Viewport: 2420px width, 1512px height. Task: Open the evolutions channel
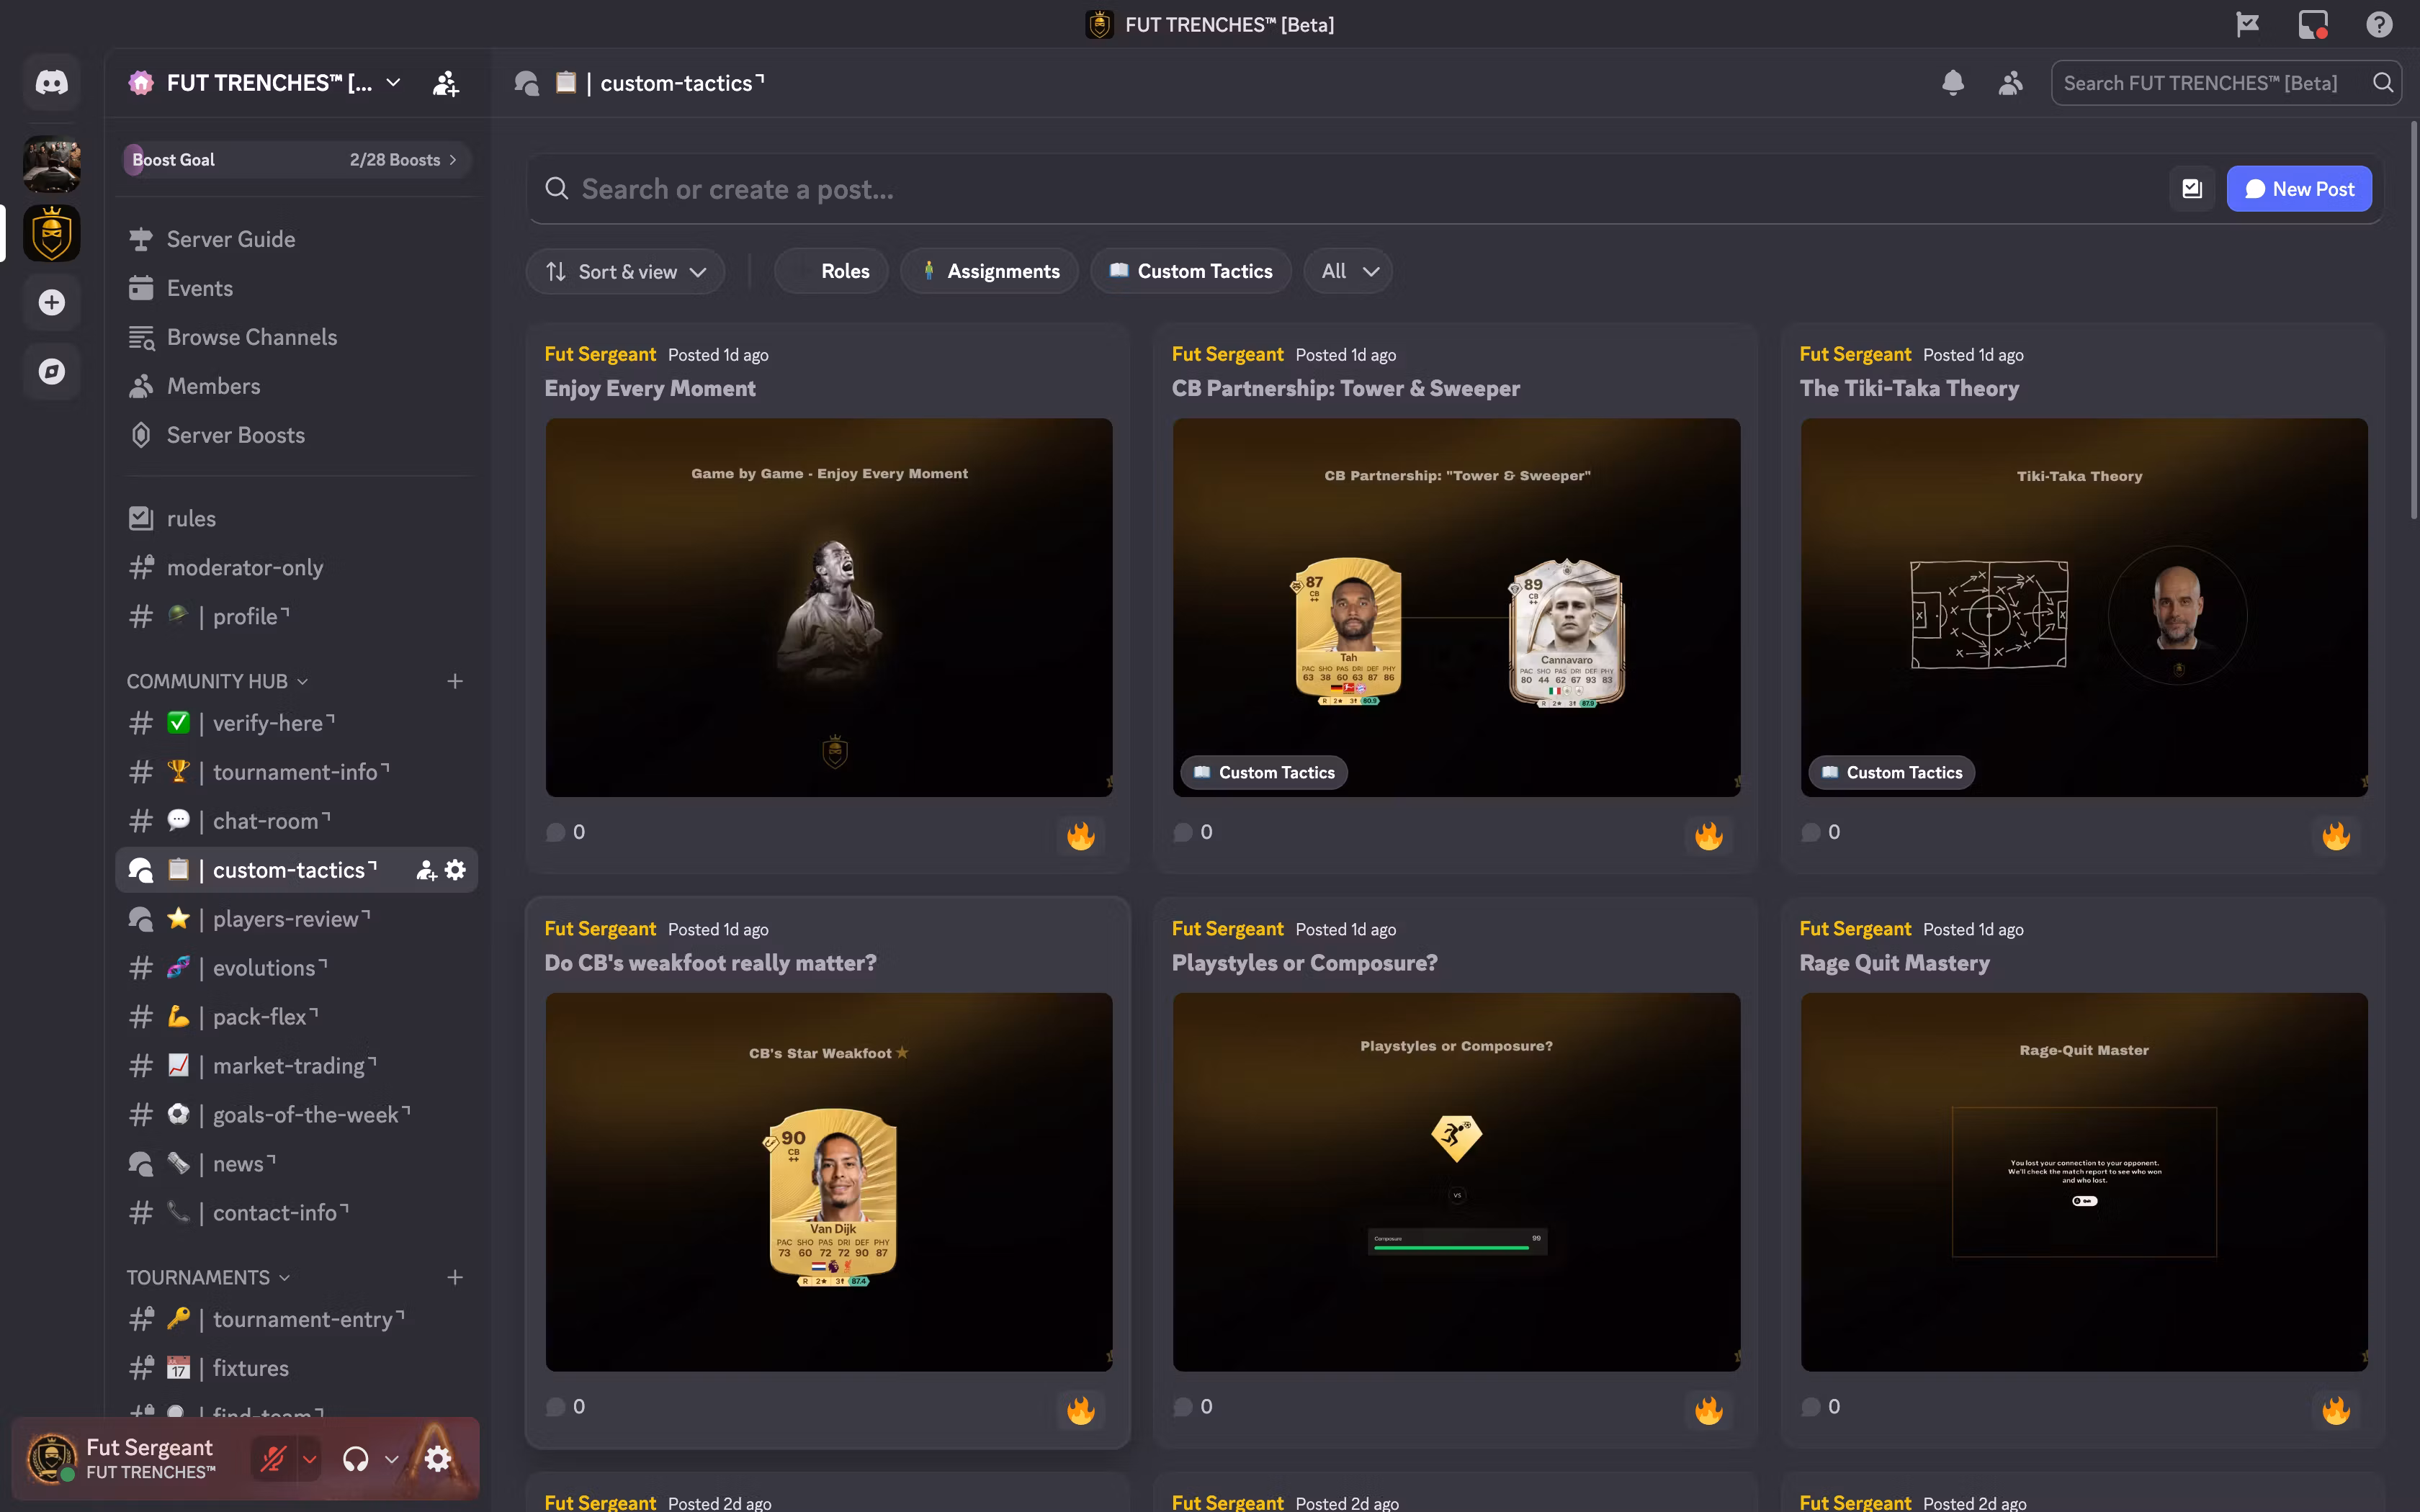coord(296,968)
